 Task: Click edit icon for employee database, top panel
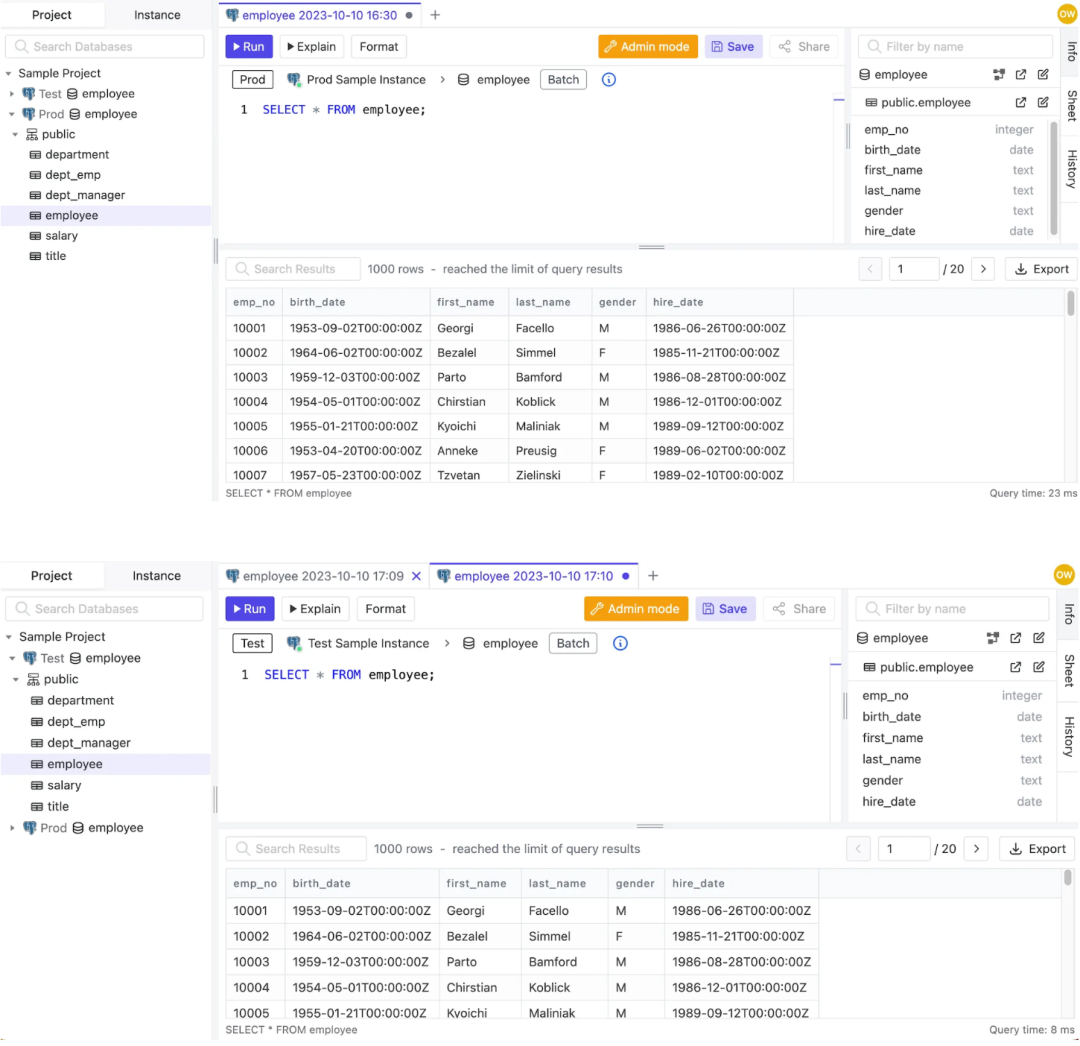click(1043, 74)
